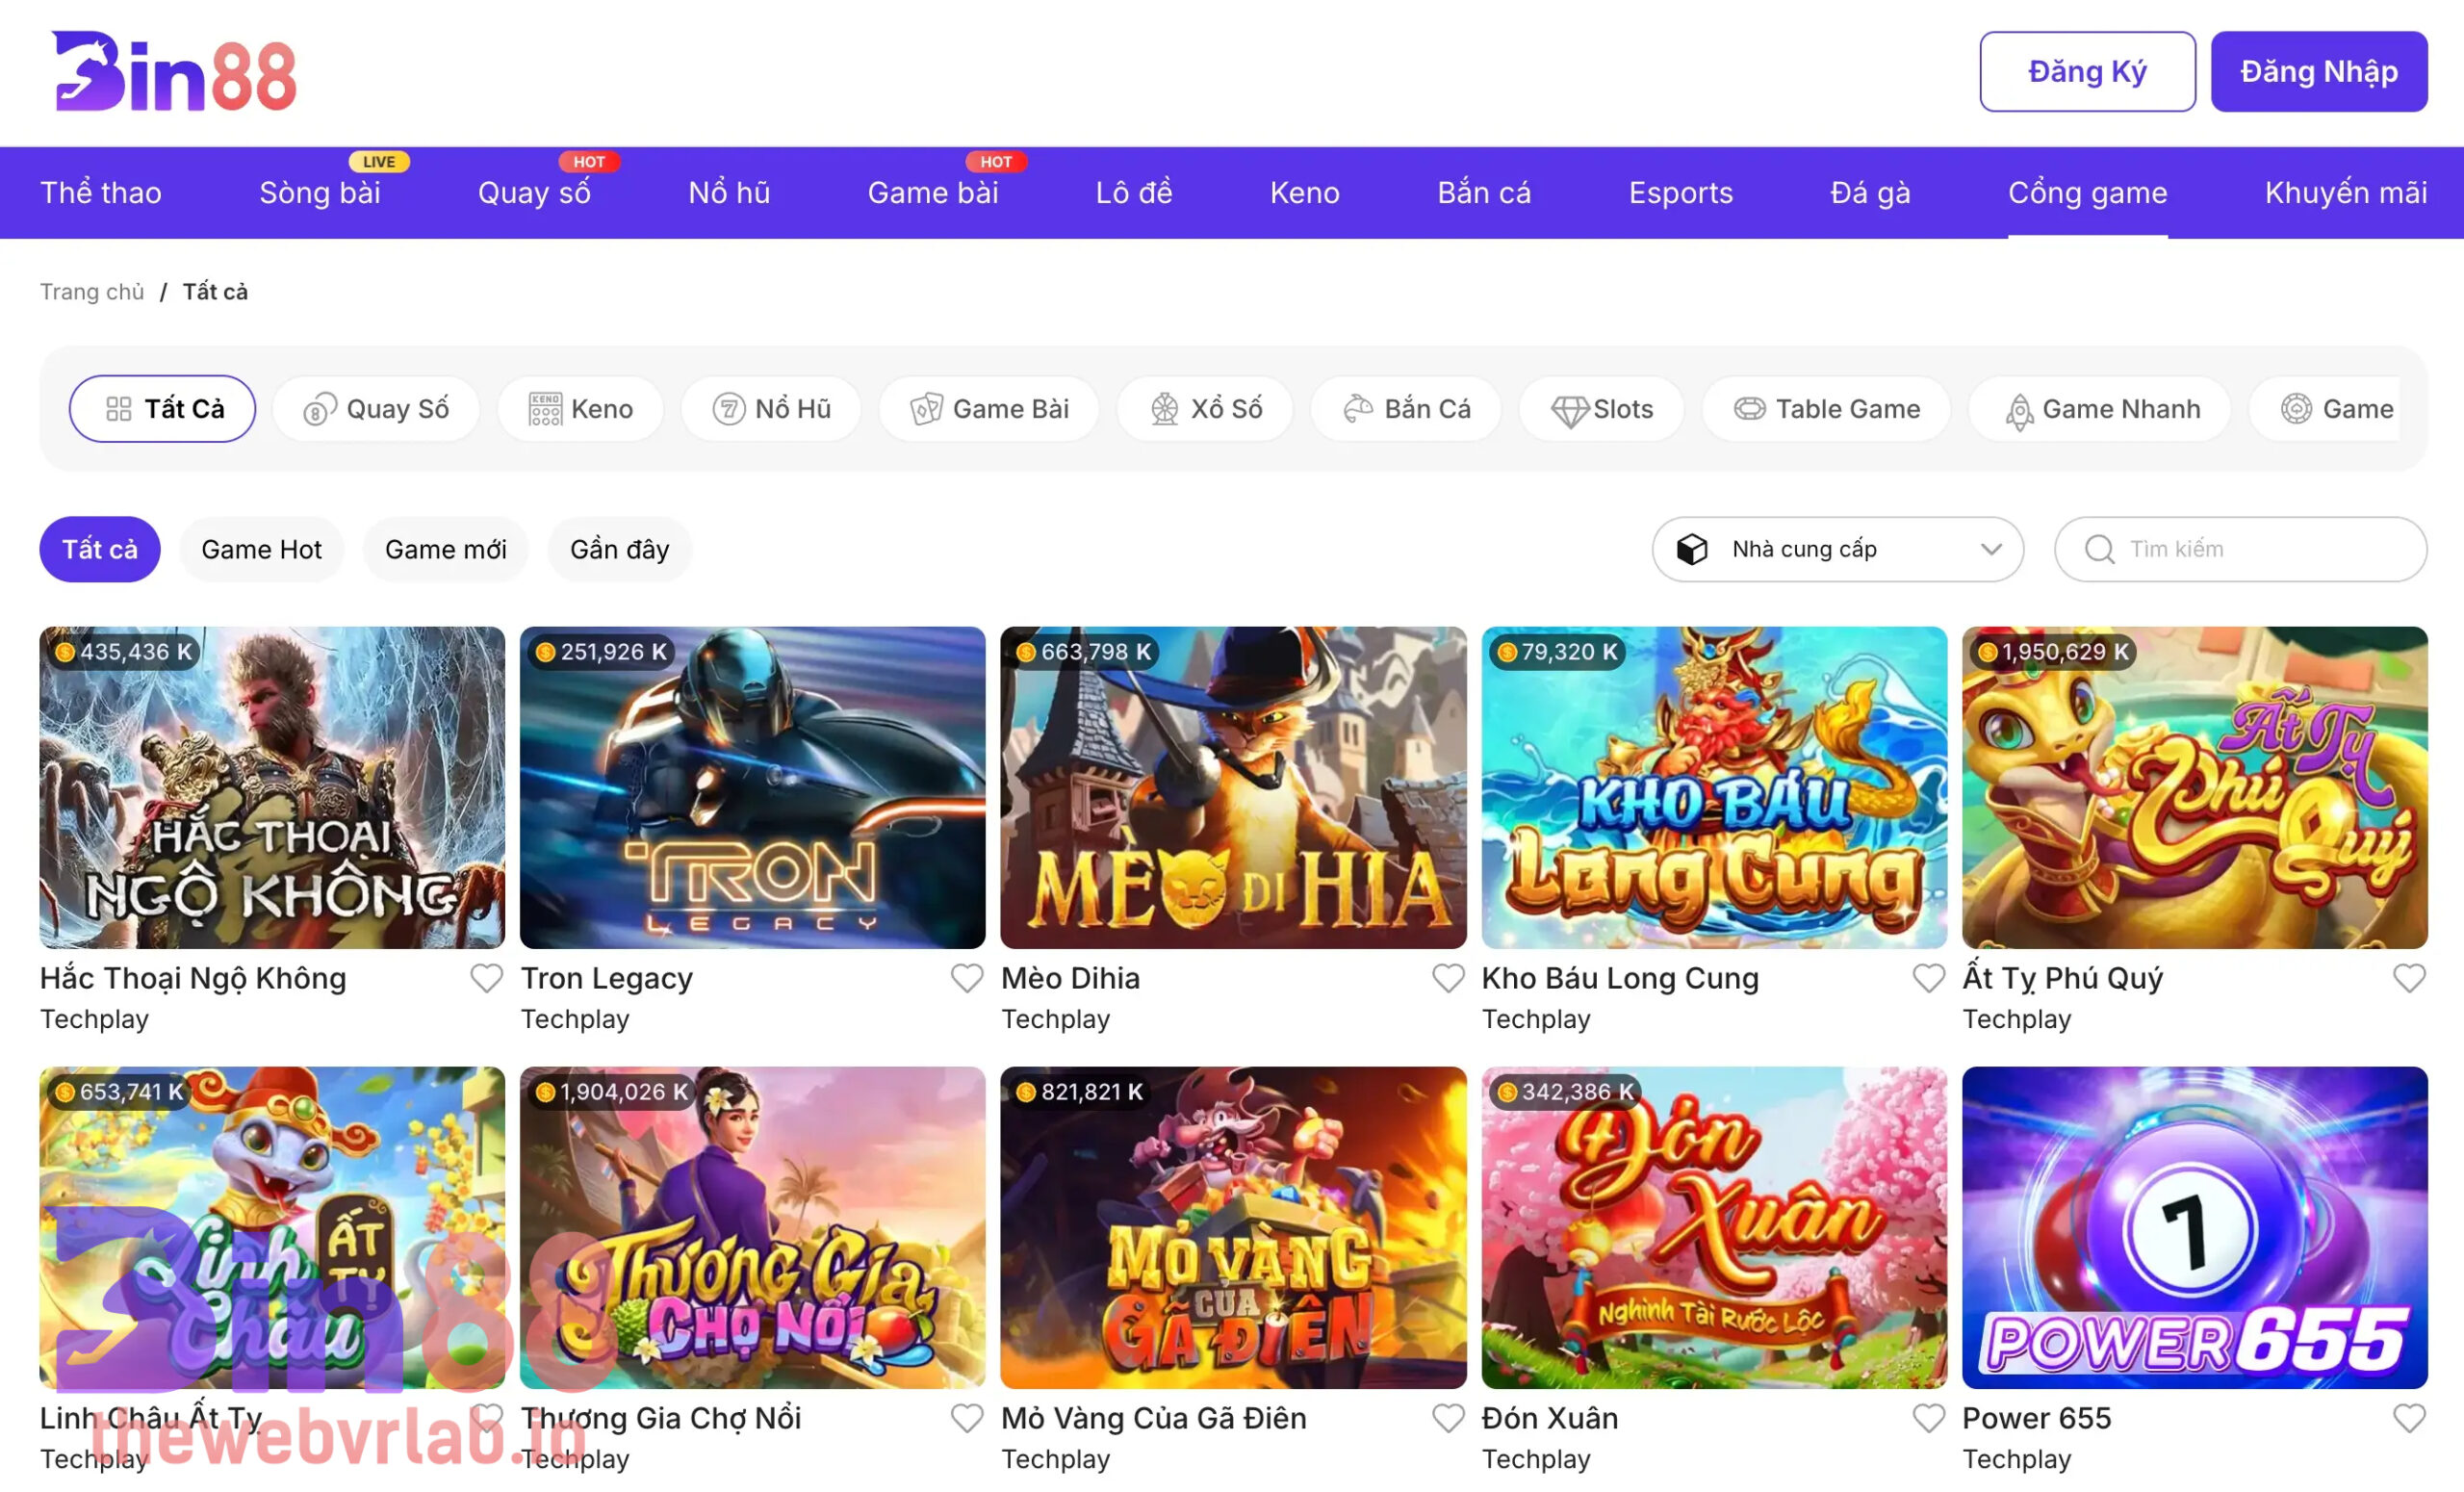
Task: Click the Bin88 logo
Action: click(x=175, y=72)
